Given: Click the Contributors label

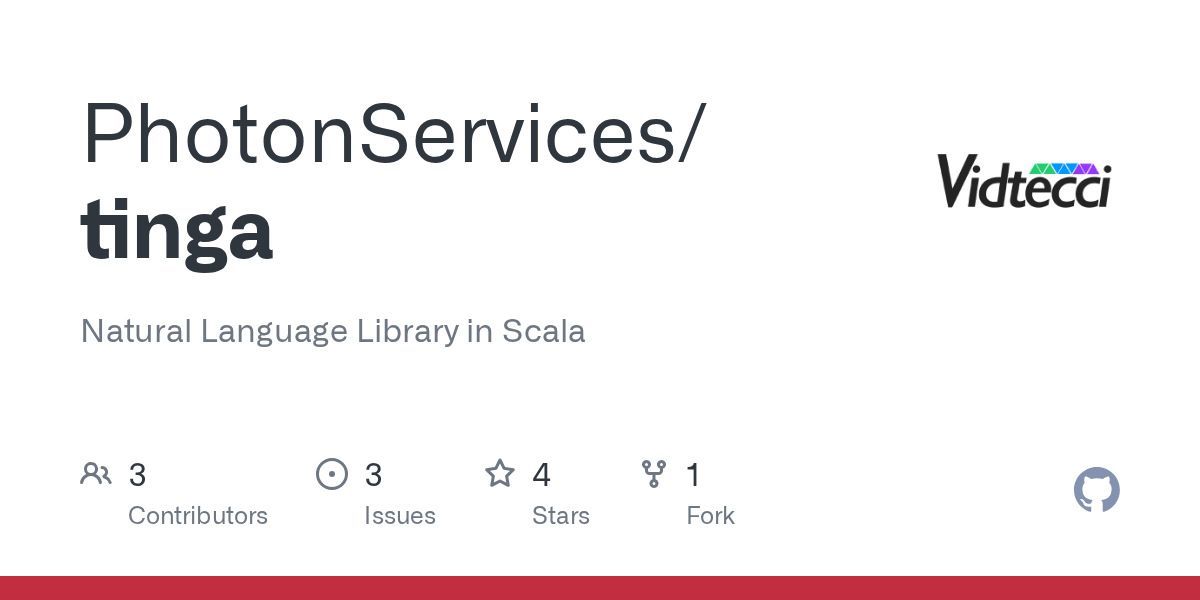Looking at the screenshot, I should point(198,516).
